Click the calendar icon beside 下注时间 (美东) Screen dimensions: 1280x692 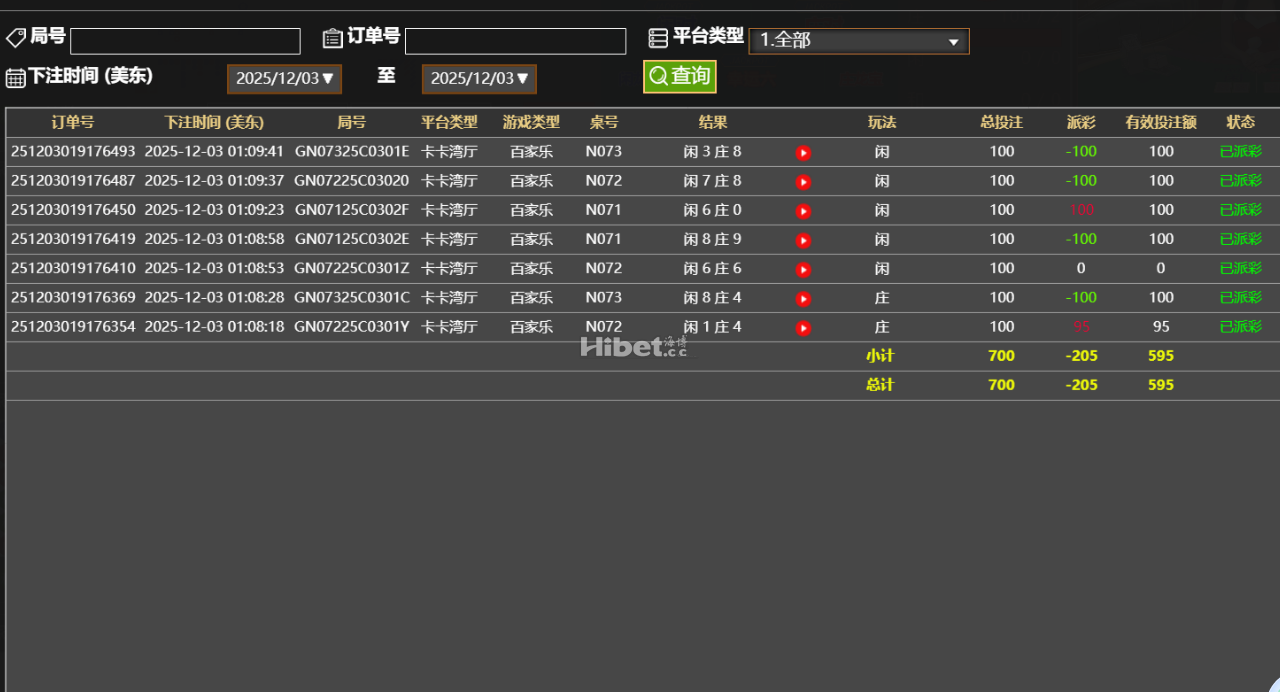(14, 76)
